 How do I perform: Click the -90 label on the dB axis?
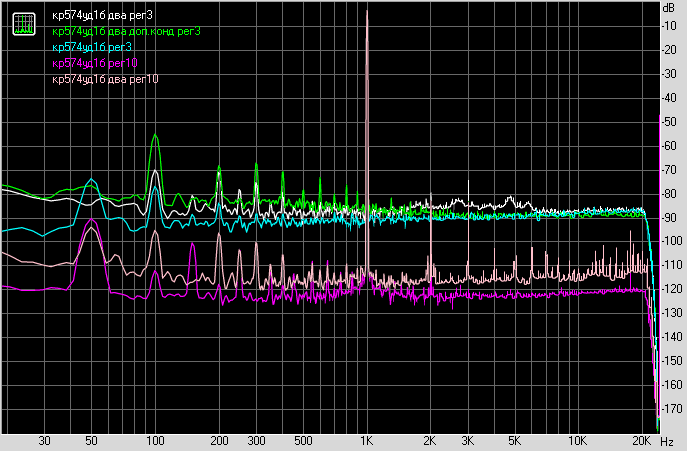pos(669,217)
